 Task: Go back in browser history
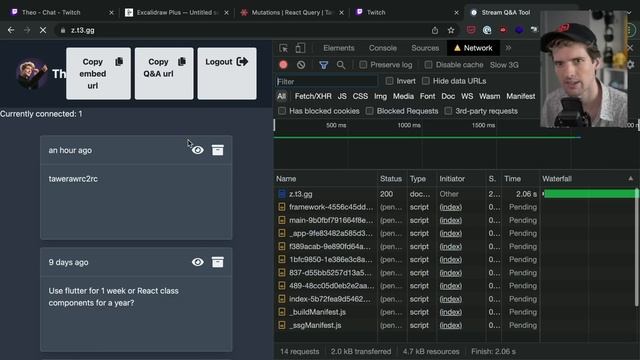tap(11, 30)
